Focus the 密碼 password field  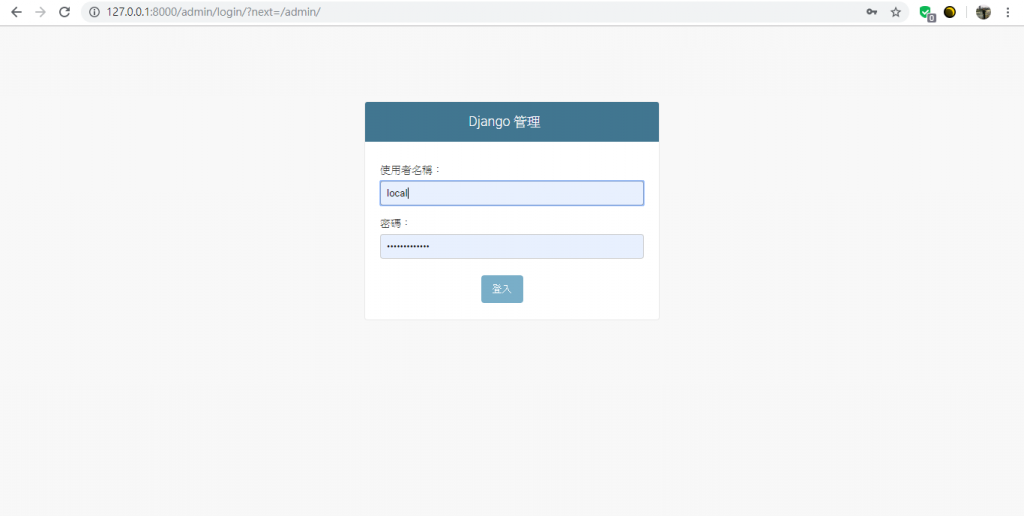point(511,246)
